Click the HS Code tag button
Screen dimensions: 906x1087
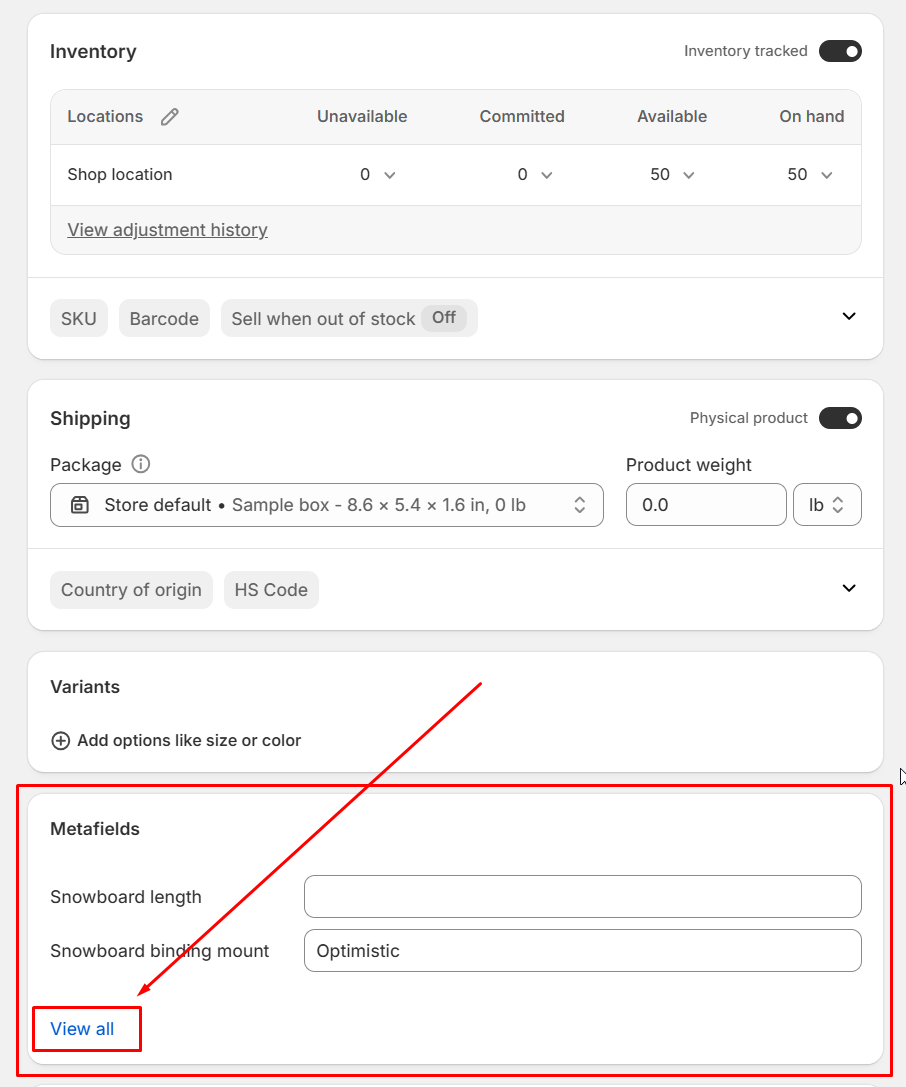coord(271,590)
